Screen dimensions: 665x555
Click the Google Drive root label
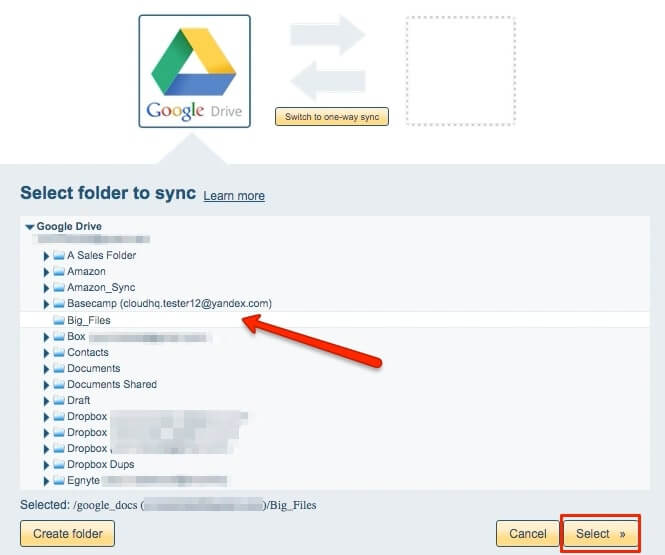pos(69,226)
